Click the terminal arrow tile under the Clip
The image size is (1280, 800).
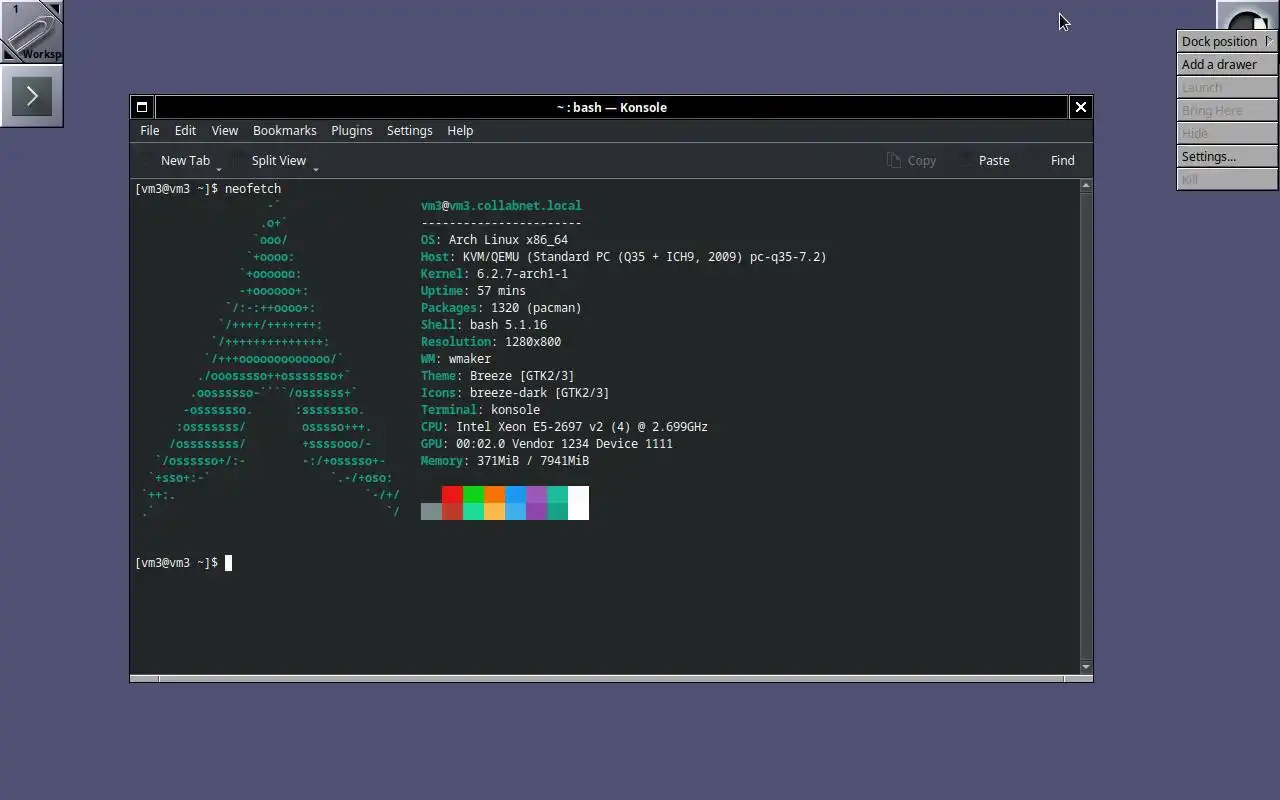click(31, 96)
